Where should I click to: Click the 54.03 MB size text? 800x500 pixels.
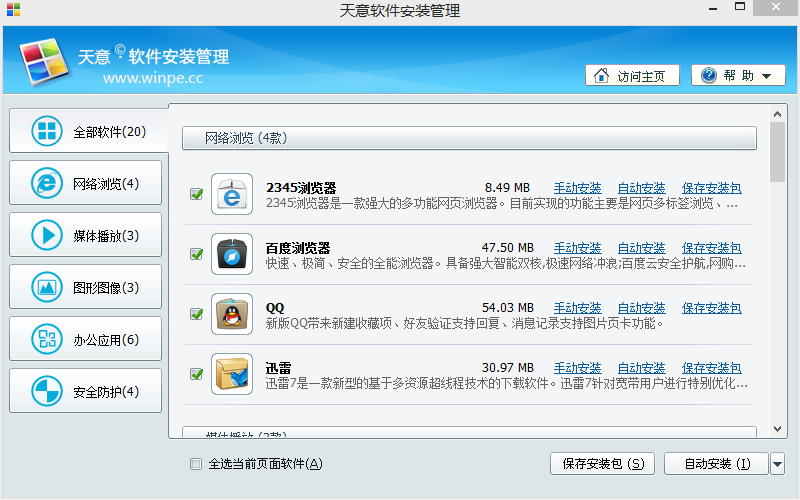(x=508, y=308)
